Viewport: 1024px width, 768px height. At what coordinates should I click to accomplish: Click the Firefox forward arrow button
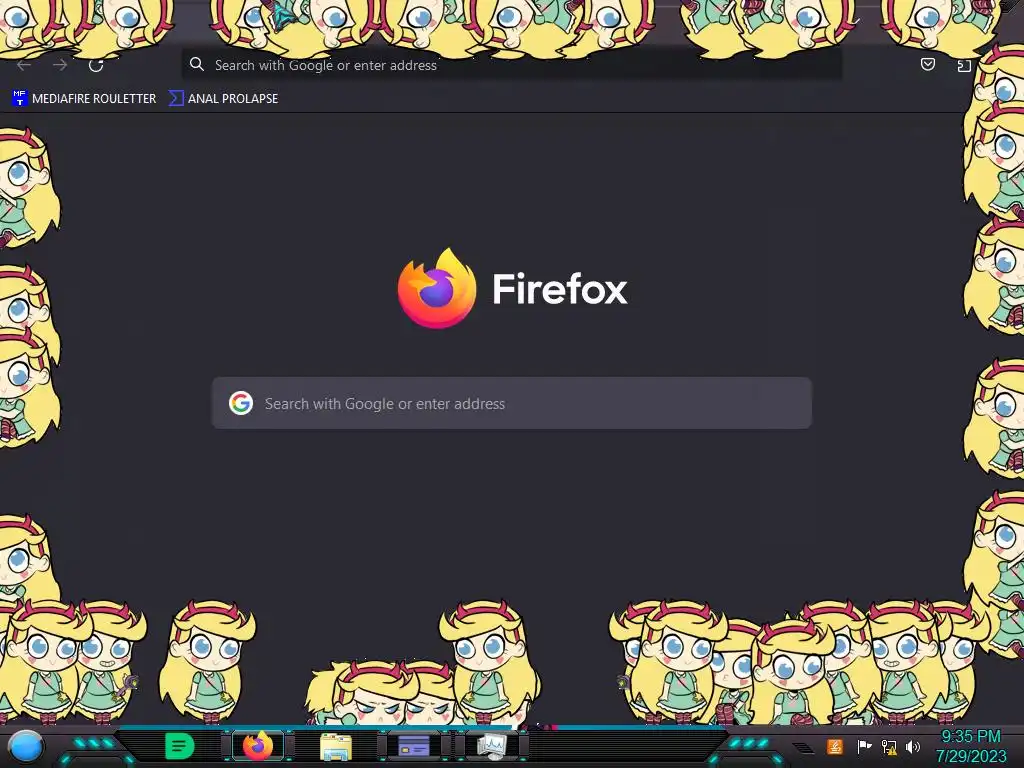pos(60,65)
